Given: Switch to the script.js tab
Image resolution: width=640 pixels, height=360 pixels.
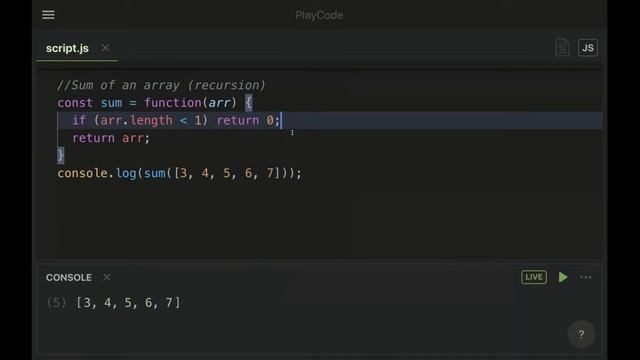Looking at the screenshot, I should (x=67, y=48).
